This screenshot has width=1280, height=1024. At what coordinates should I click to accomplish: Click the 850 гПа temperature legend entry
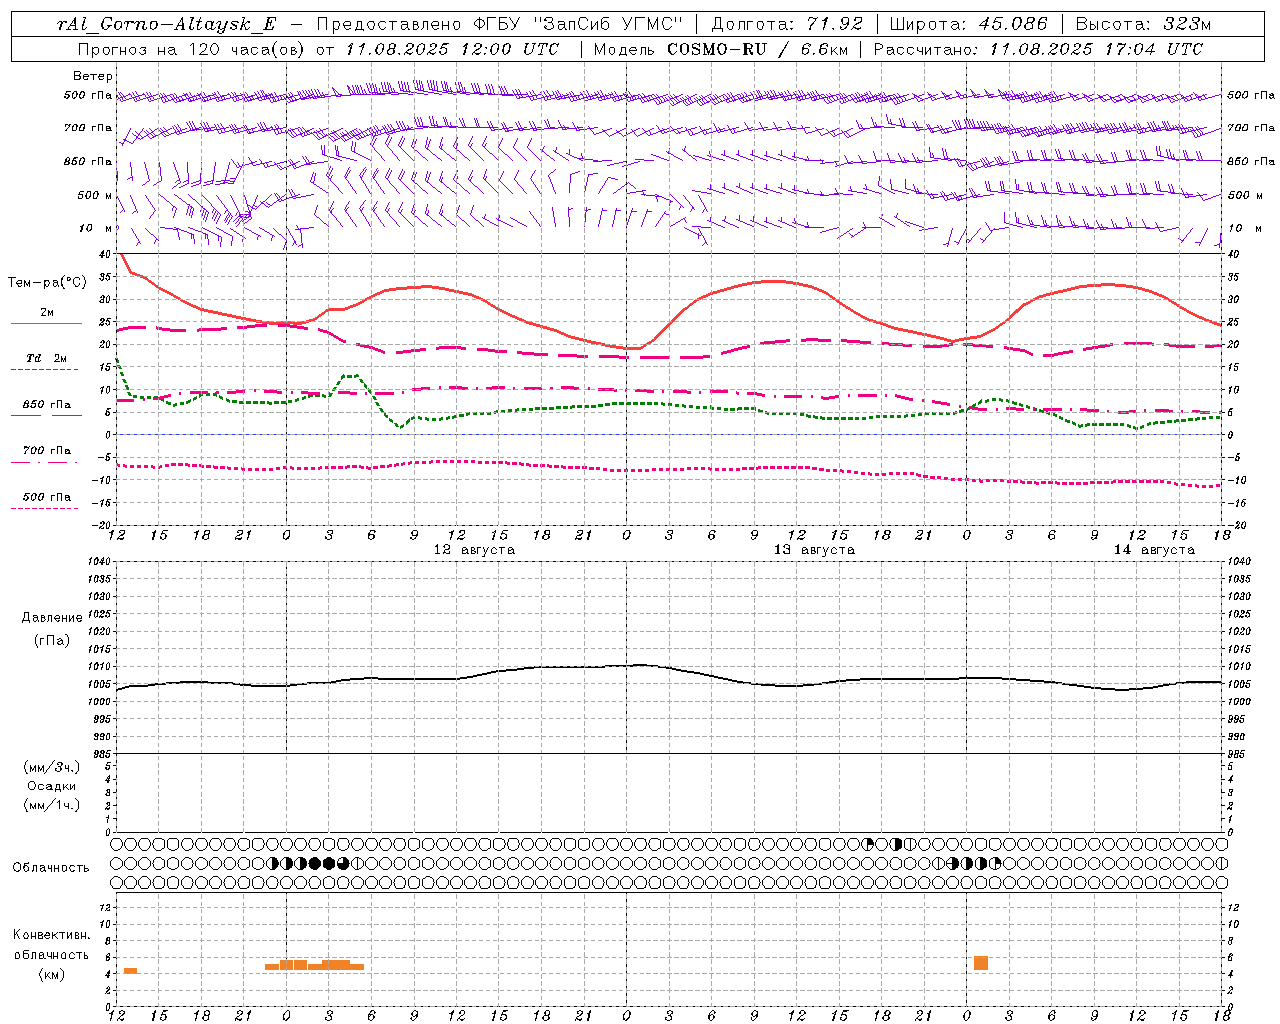point(46,405)
